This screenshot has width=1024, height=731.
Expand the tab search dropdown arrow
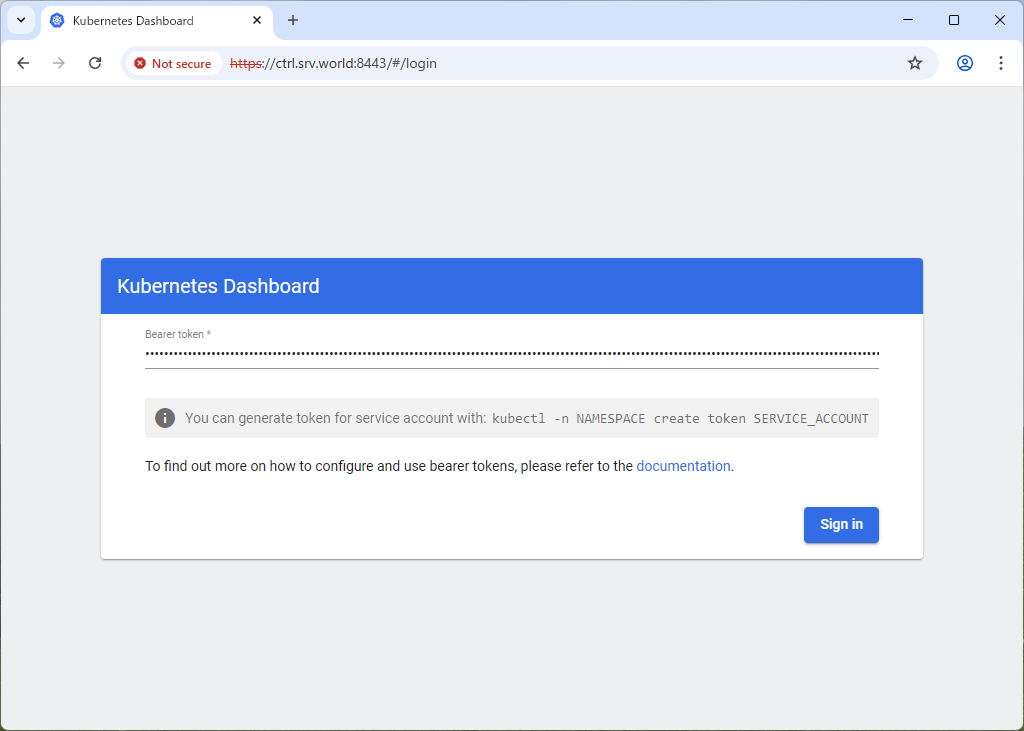click(x=21, y=20)
